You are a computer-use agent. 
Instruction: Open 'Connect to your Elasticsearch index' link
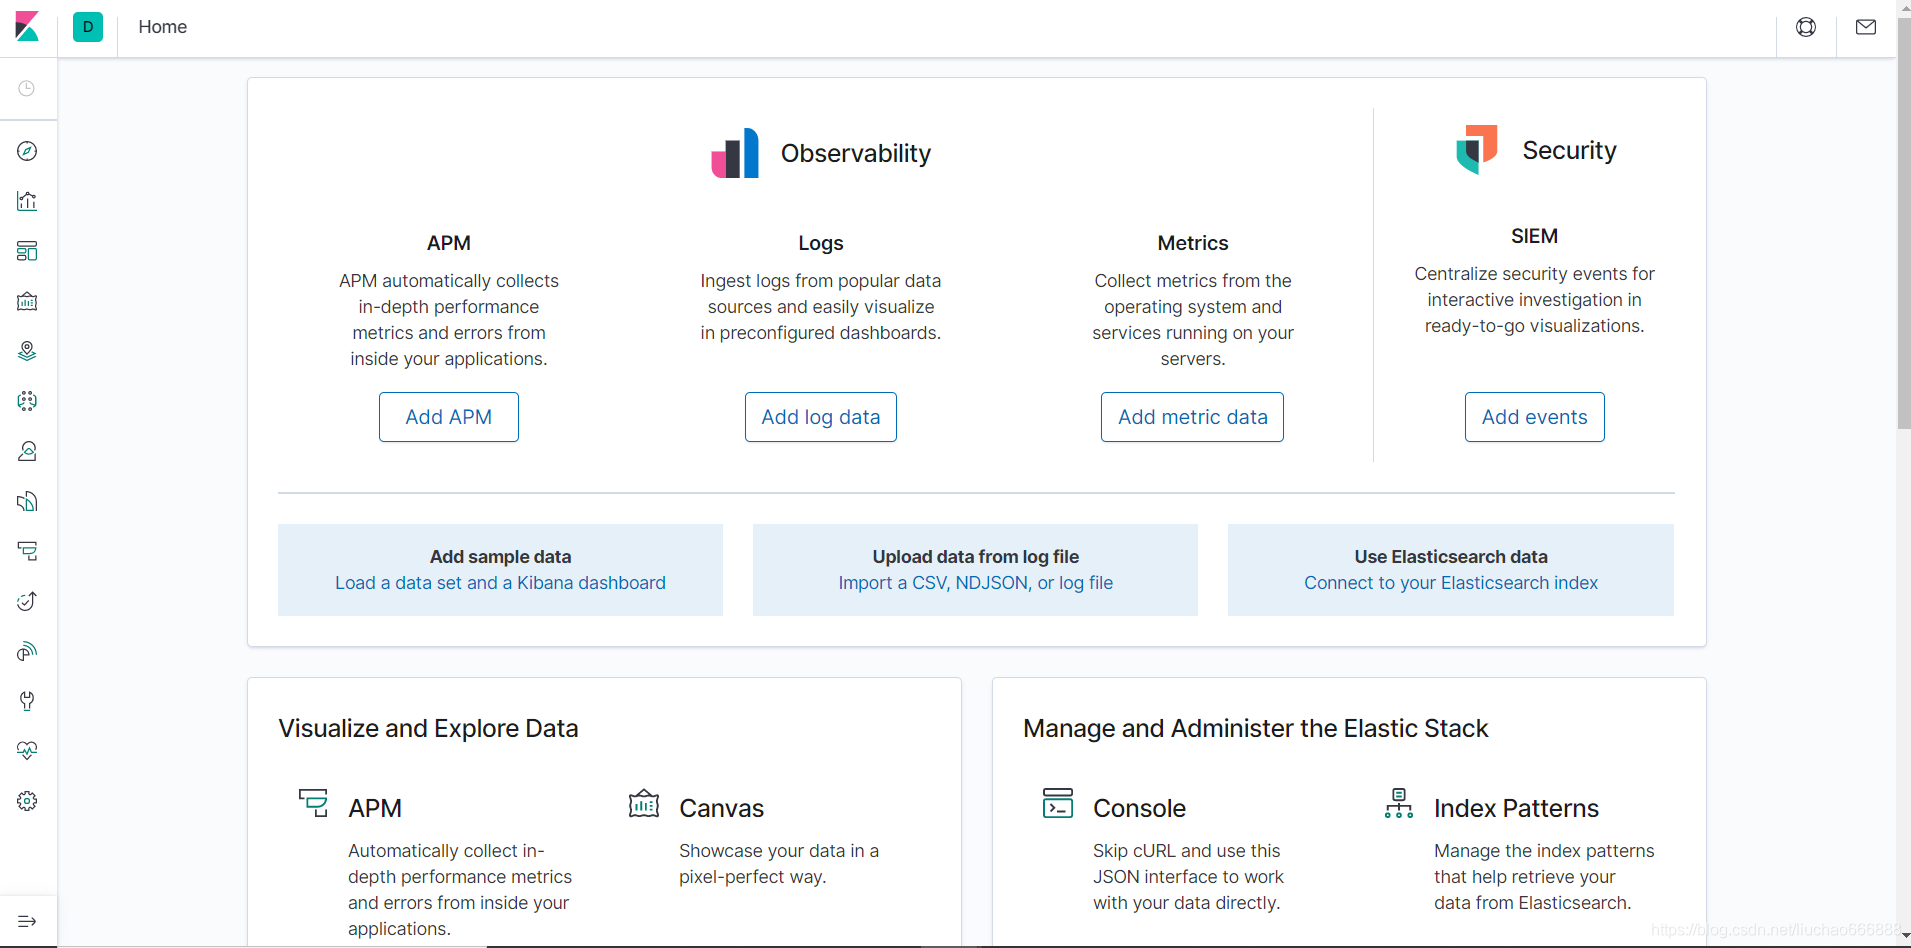(1451, 583)
